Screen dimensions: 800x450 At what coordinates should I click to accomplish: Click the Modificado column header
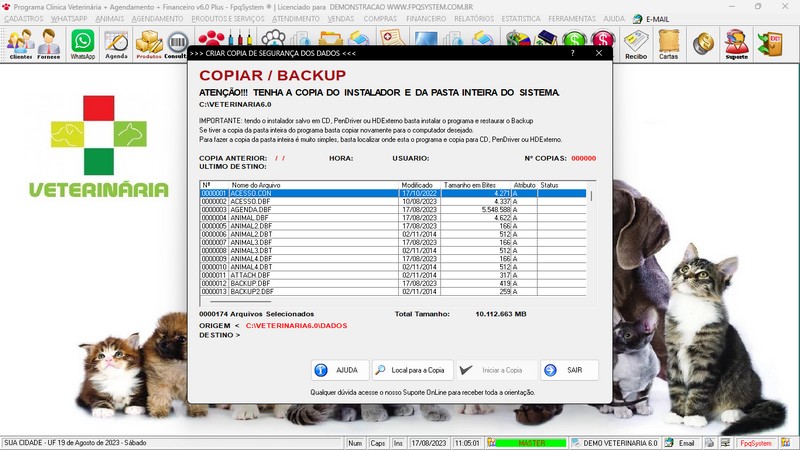pyautogui.click(x=417, y=185)
